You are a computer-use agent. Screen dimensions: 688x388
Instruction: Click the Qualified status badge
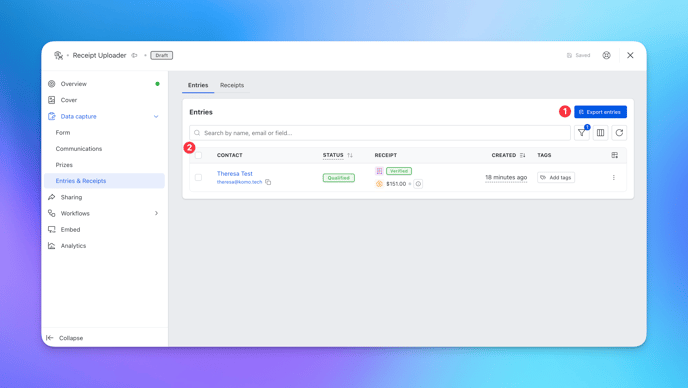click(339, 178)
